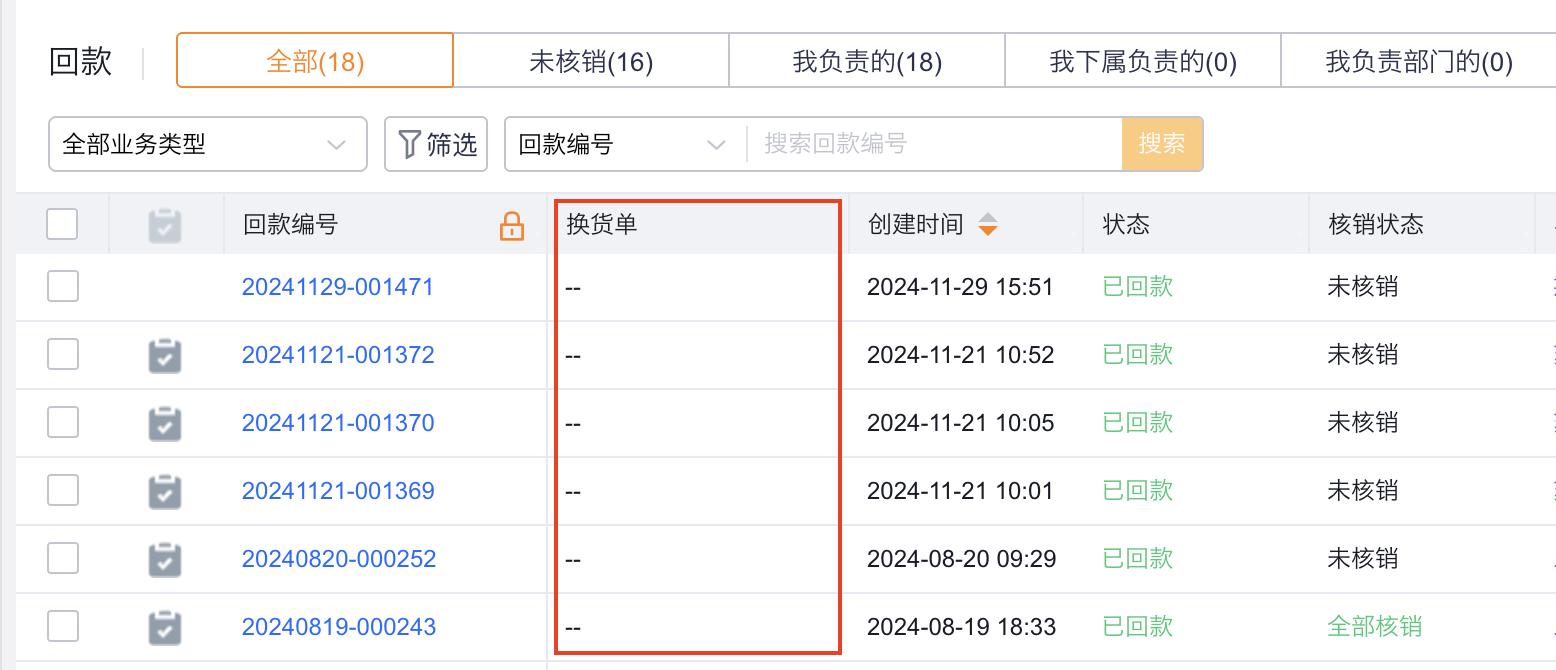Switch to the 我负责的(18) tab

pyautogui.click(x=867, y=61)
